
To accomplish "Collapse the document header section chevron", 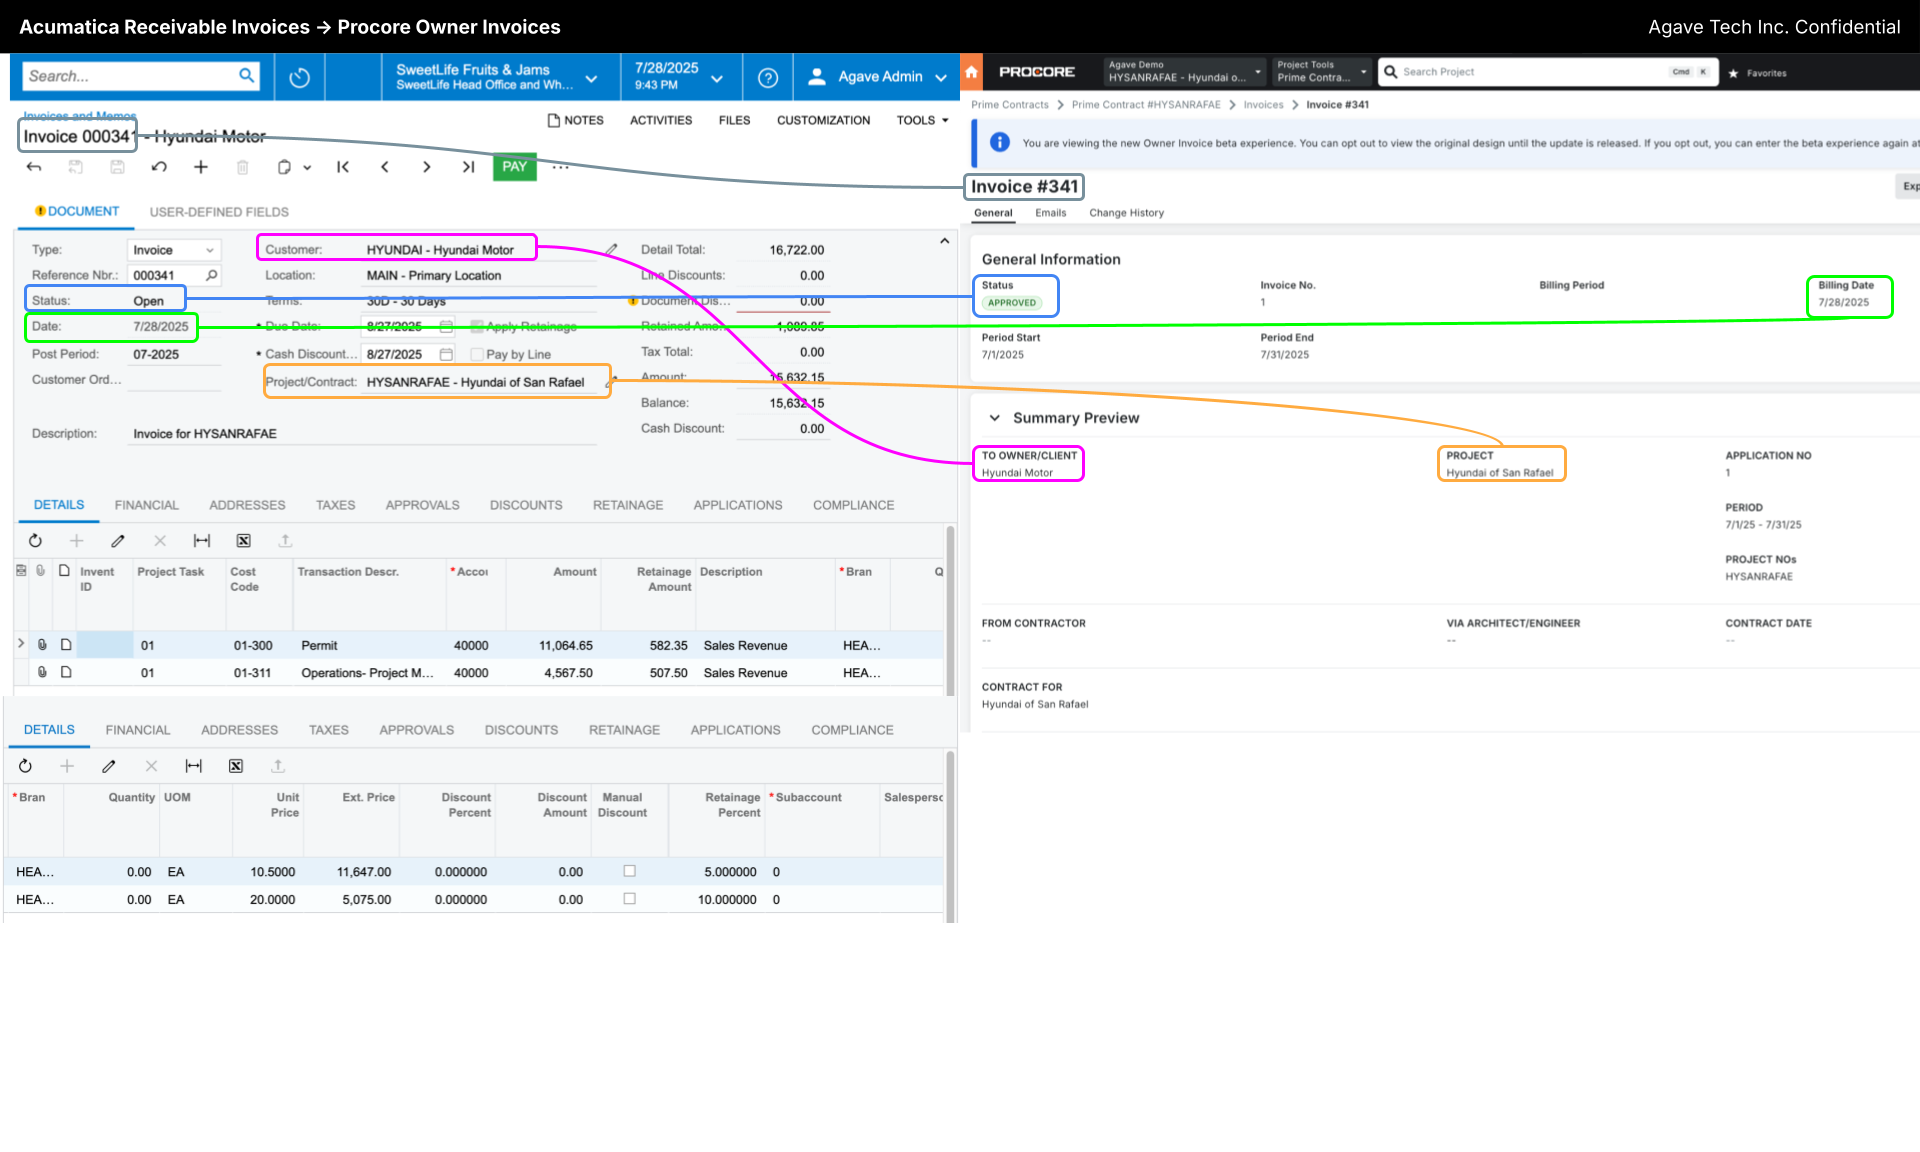I will tap(944, 241).
